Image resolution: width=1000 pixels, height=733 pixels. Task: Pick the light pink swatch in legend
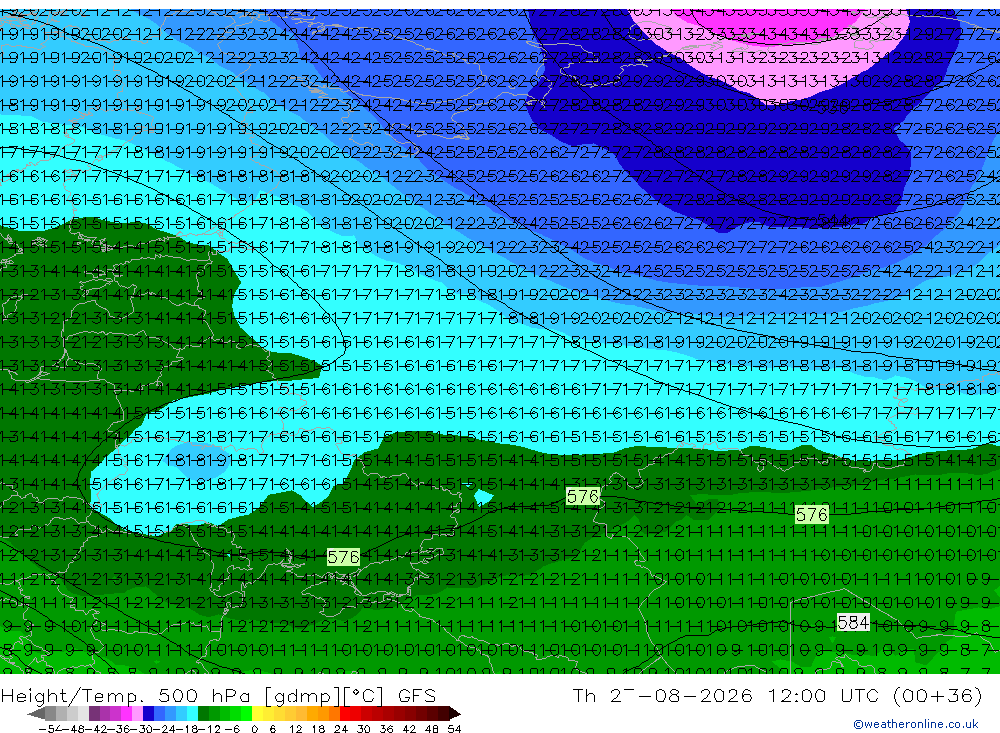tap(137, 713)
